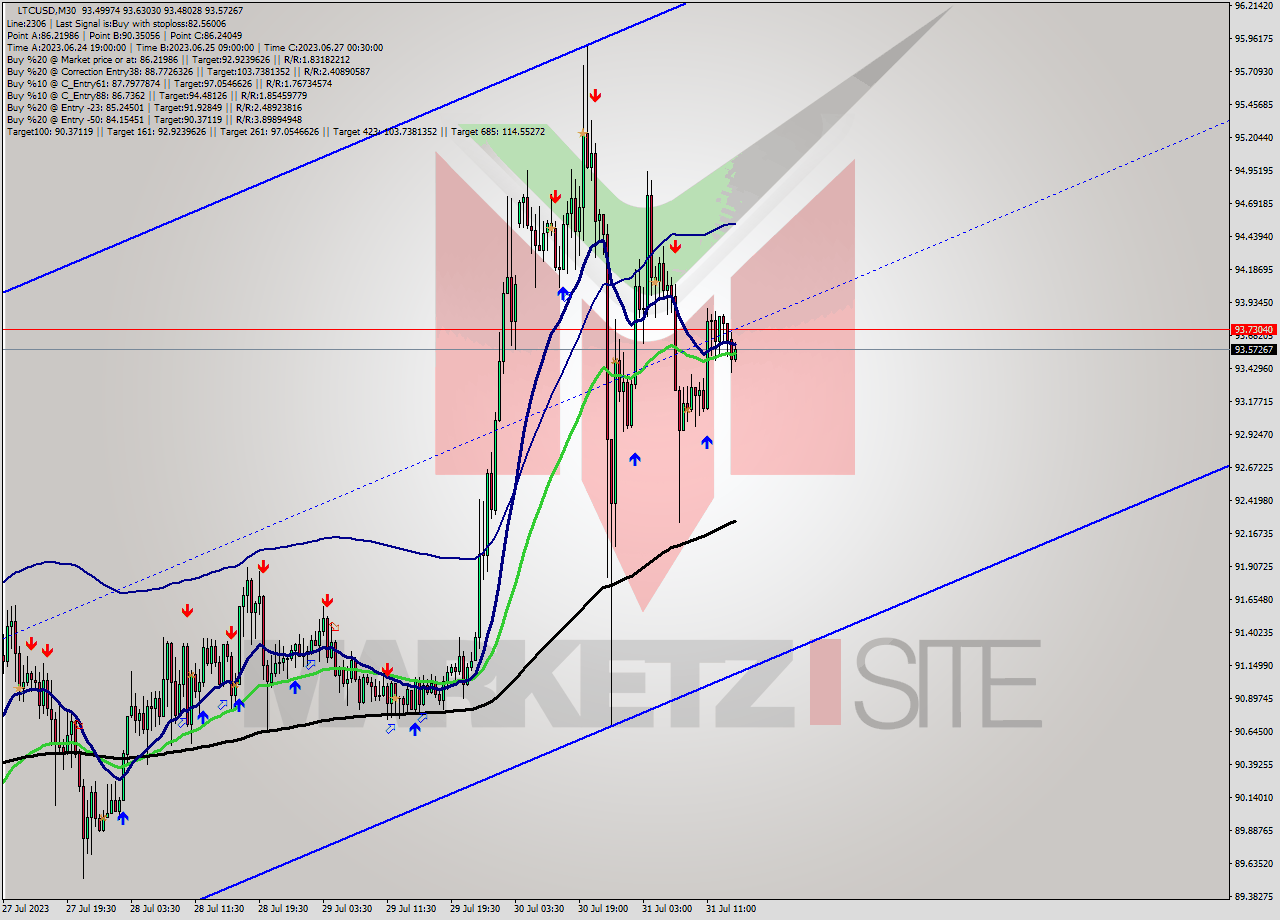The width and height of the screenshot is (1280, 920).
Task: Click the '29 Jul 19:30' time axis label
Action: pyautogui.click(x=475, y=909)
